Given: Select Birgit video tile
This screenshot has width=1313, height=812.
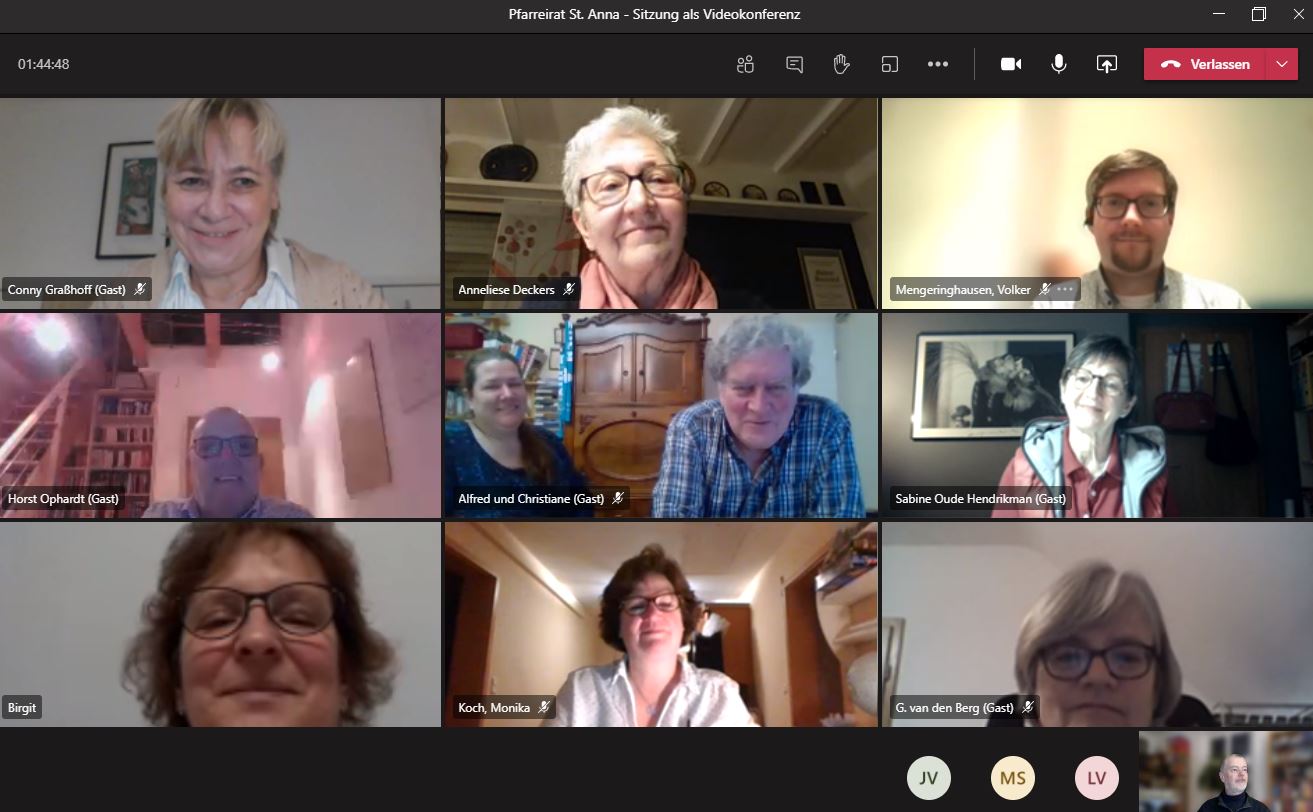Looking at the screenshot, I should [220, 624].
